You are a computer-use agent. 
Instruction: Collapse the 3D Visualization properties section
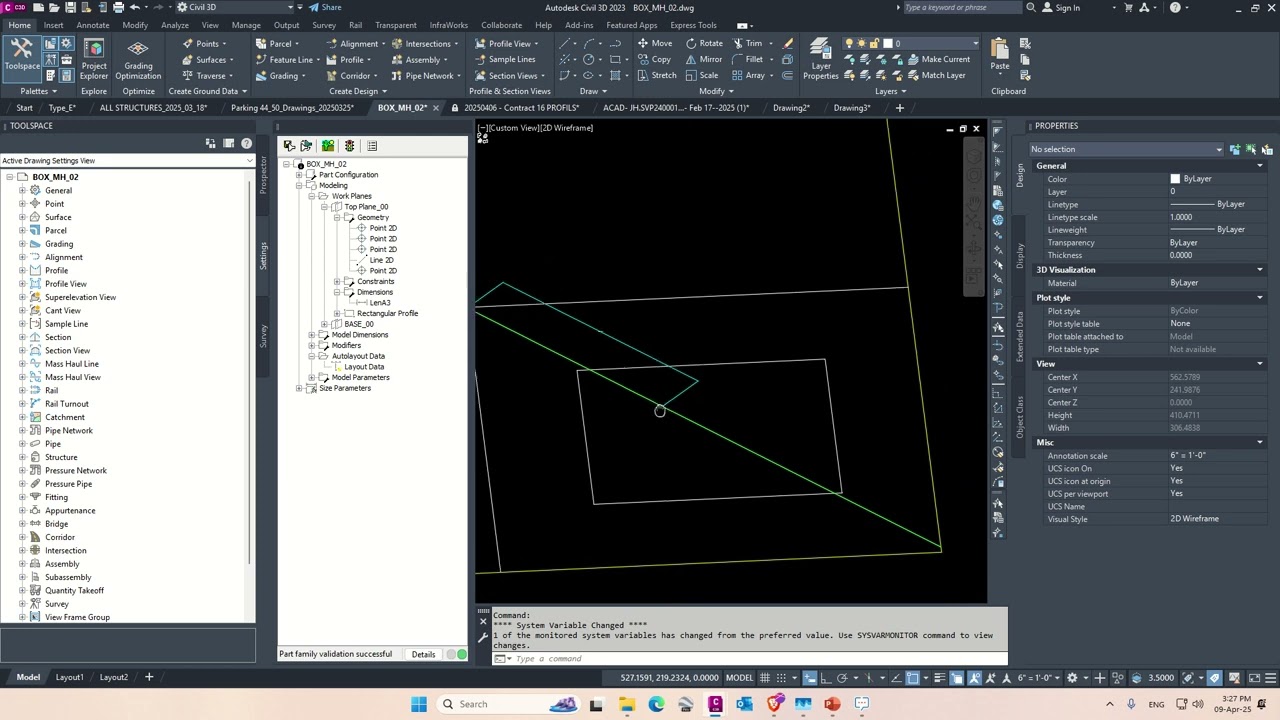(1260, 270)
